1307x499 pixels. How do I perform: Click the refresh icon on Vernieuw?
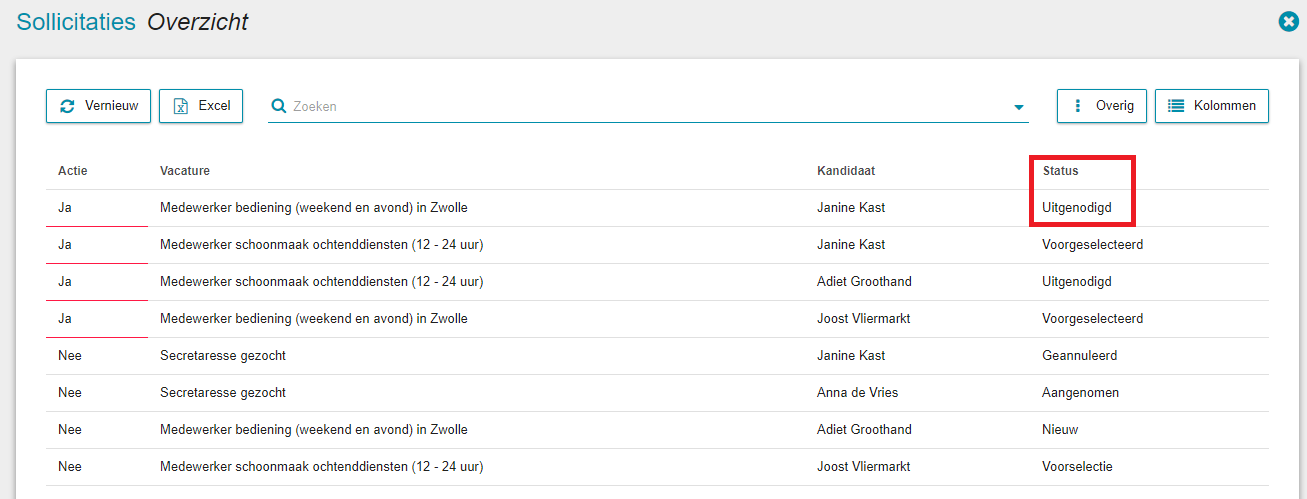pyautogui.click(x=67, y=106)
